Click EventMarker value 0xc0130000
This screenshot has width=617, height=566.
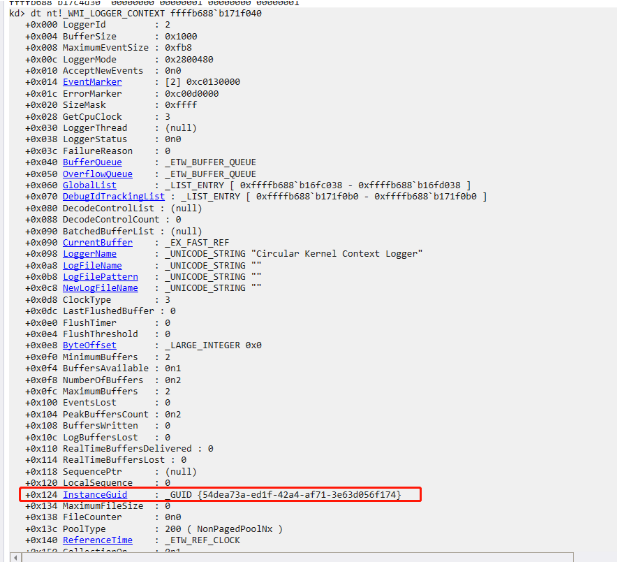pos(213,82)
